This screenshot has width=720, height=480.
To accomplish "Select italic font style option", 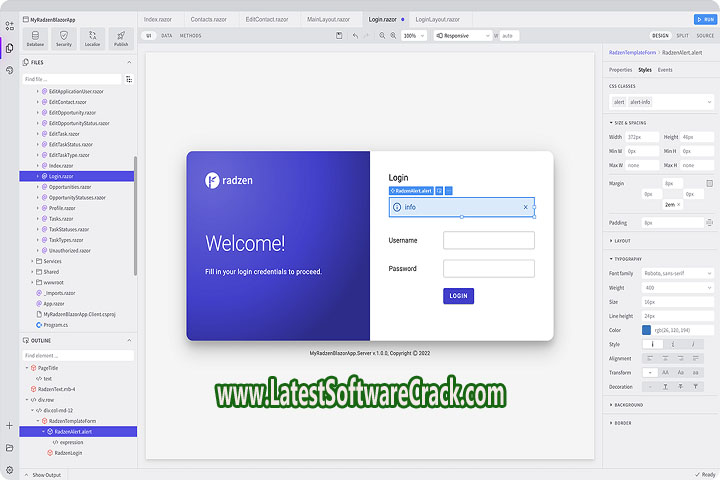I will (x=673, y=344).
